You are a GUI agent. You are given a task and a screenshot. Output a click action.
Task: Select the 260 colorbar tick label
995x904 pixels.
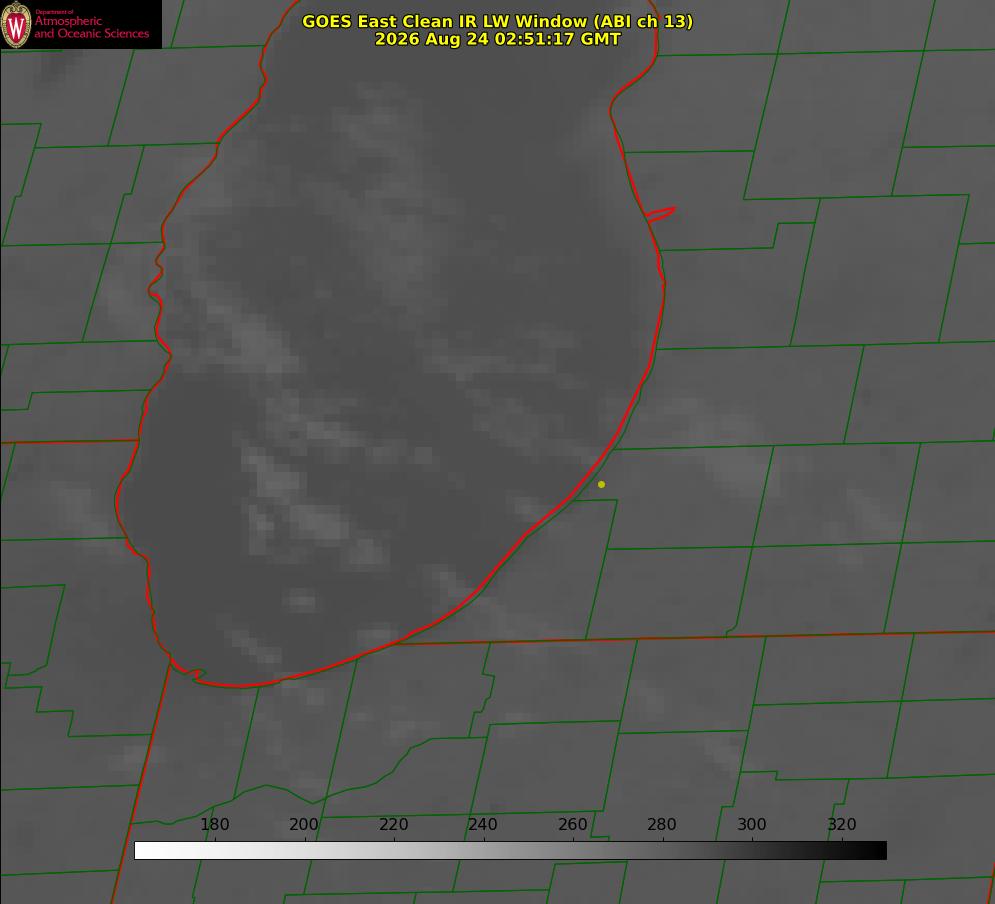click(573, 824)
